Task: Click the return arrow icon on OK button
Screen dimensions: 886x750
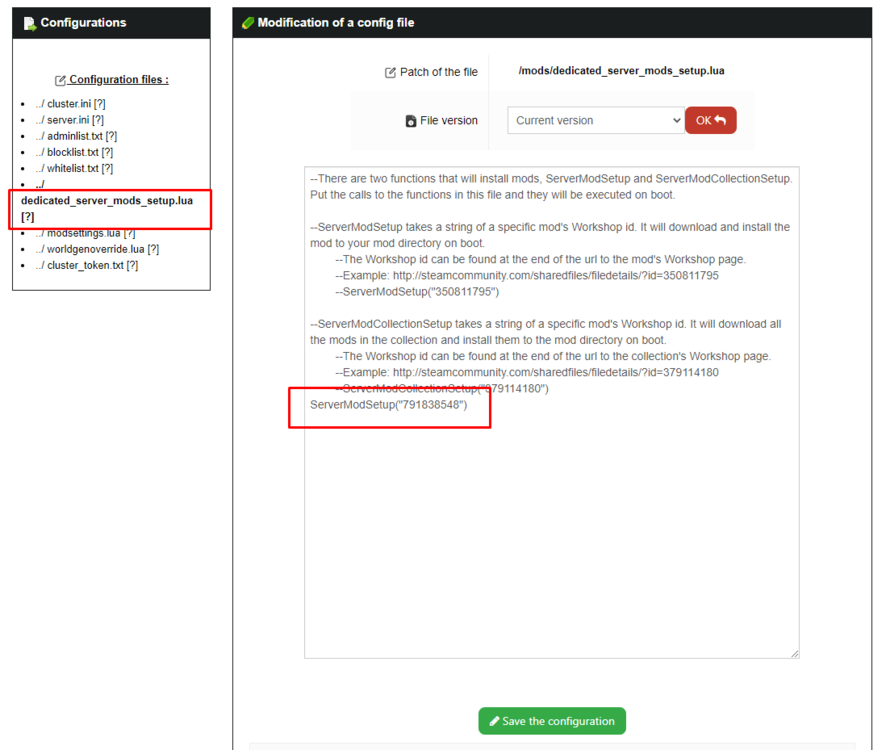Action: pos(720,120)
